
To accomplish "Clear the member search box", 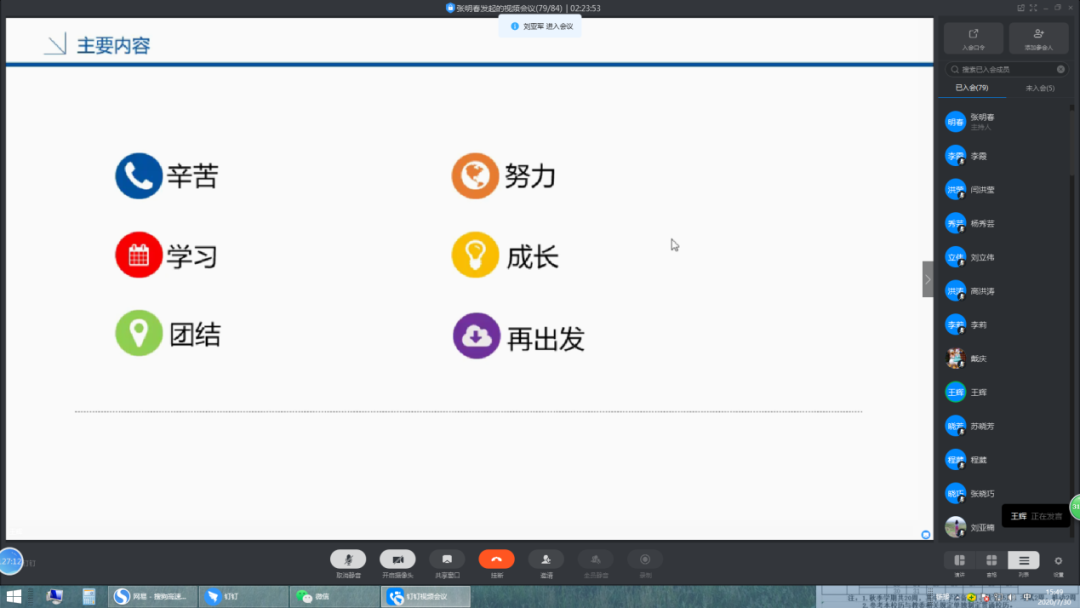I will (1061, 69).
